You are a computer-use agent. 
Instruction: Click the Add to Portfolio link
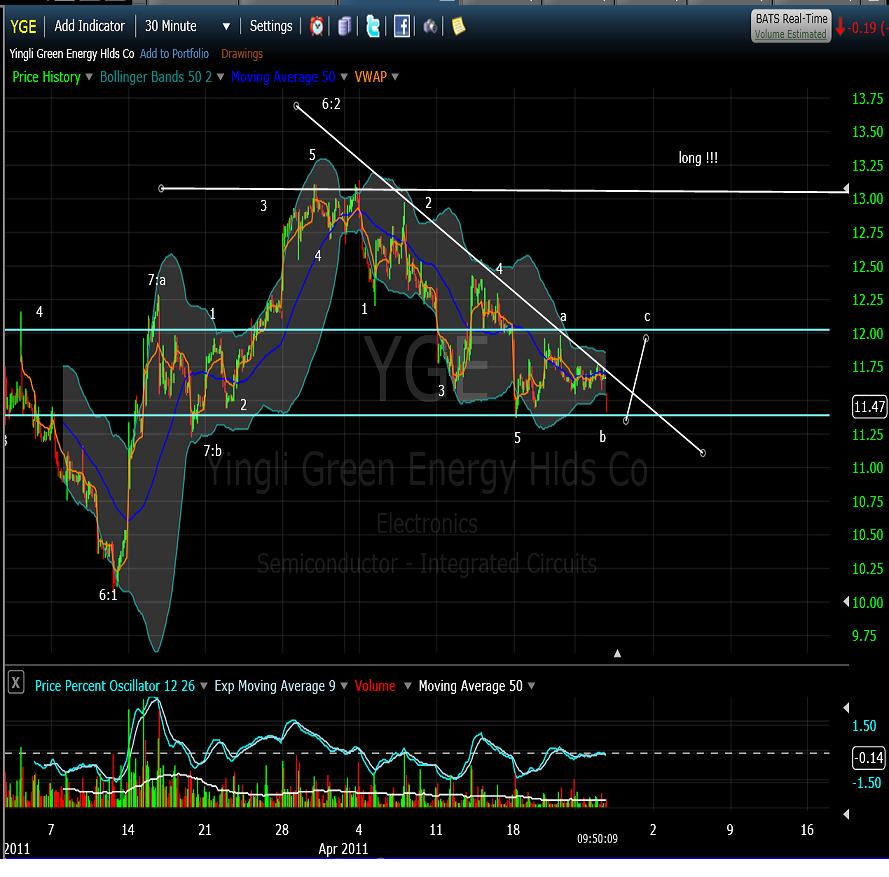click(x=175, y=54)
